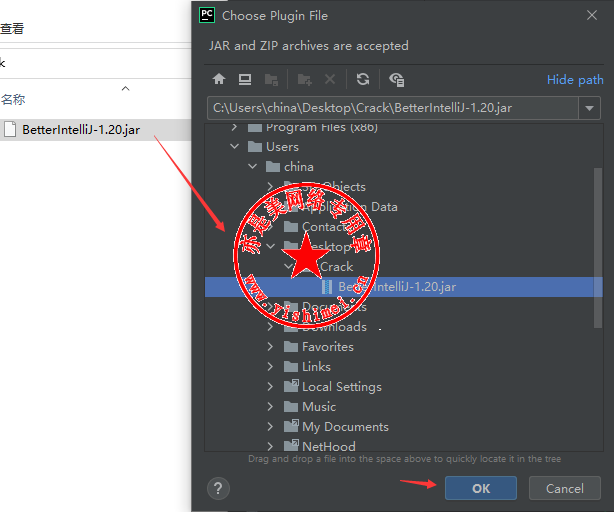
Task: Open the 查看 tab in Explorer
Action: (12, 29)
